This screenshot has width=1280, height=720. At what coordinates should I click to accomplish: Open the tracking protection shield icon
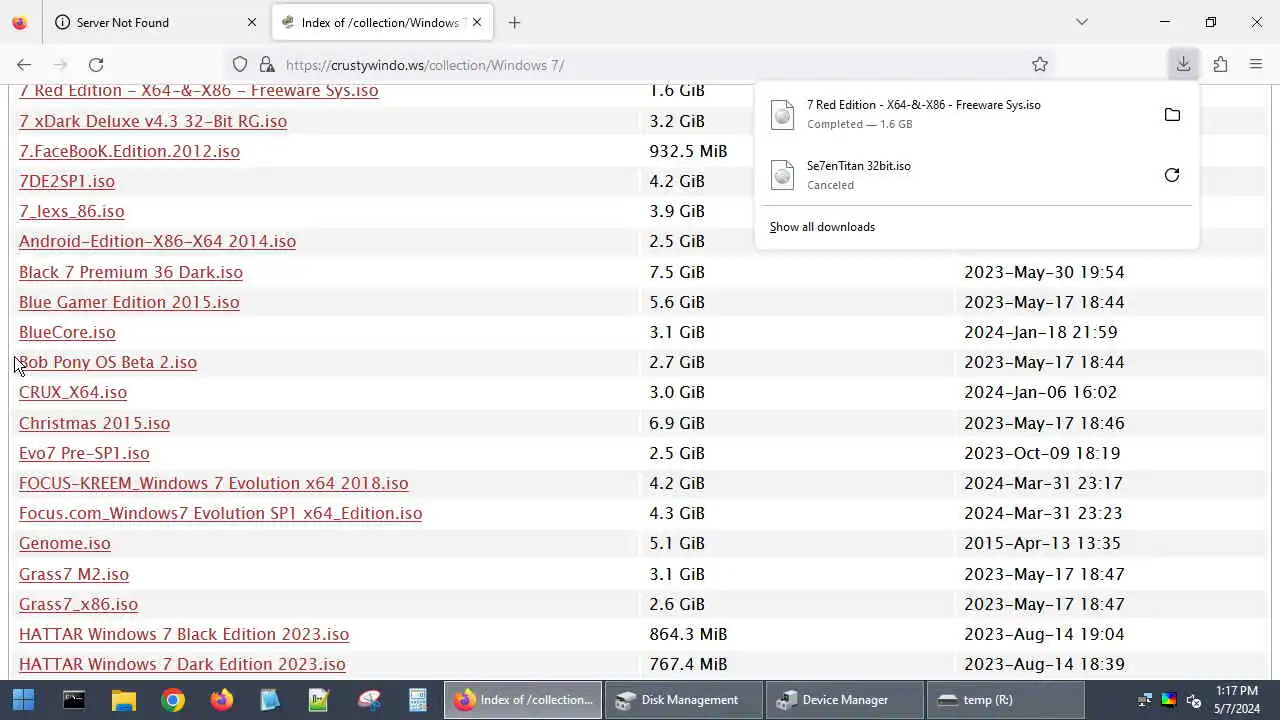click(240, 65)
